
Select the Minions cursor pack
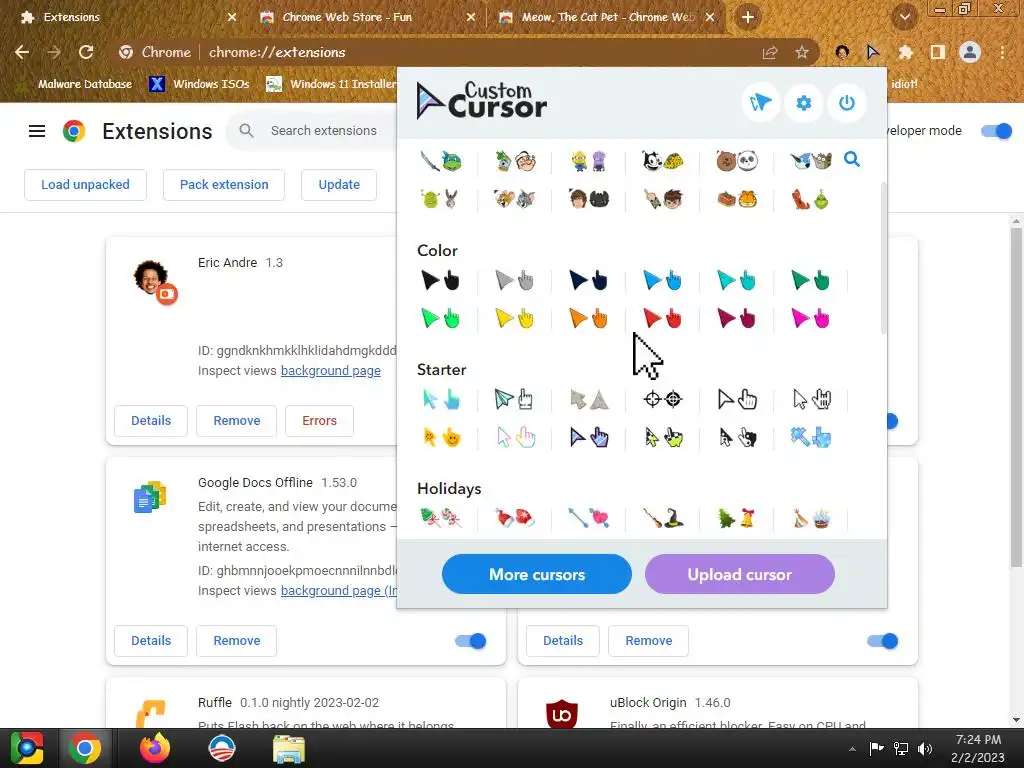click(x=589, y=161)
